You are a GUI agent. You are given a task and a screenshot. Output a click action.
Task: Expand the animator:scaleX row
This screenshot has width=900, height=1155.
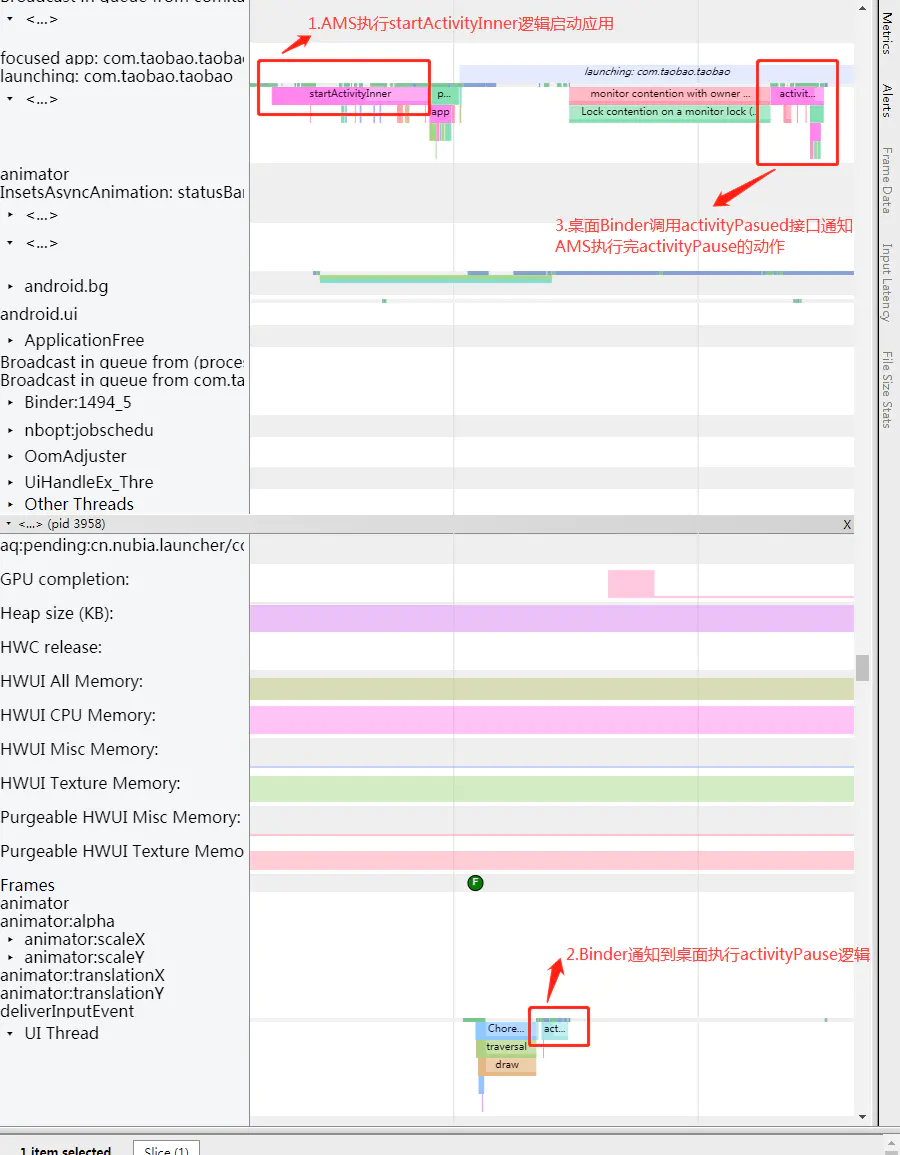[10, 940]
